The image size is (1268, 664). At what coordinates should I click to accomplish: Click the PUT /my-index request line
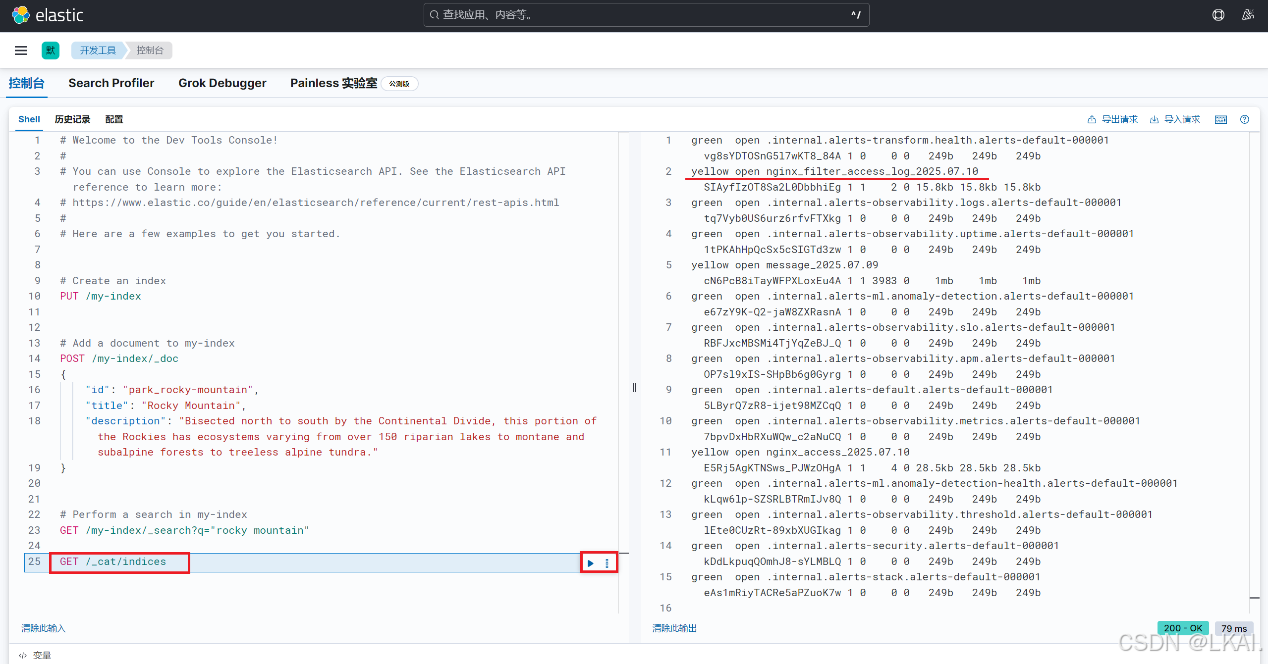(100, 296)
